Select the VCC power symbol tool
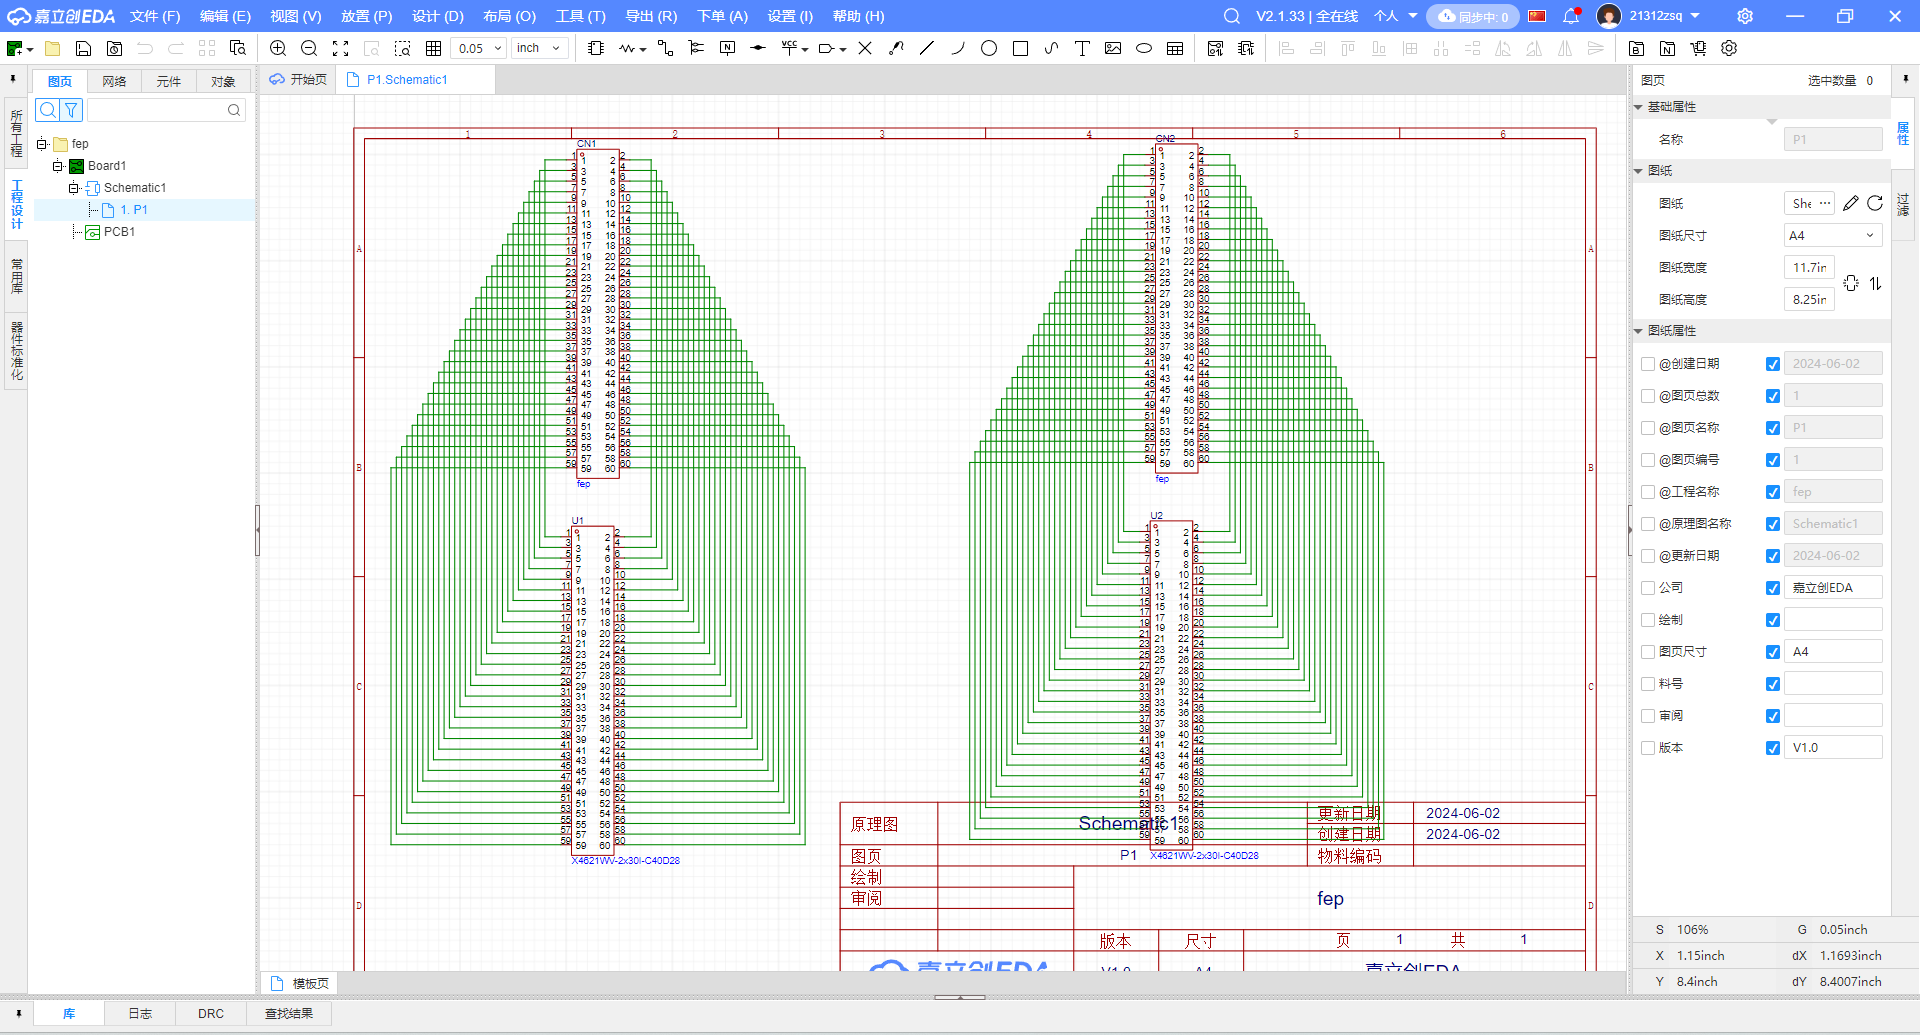The image size is (1920, 1035). point(790,48)
